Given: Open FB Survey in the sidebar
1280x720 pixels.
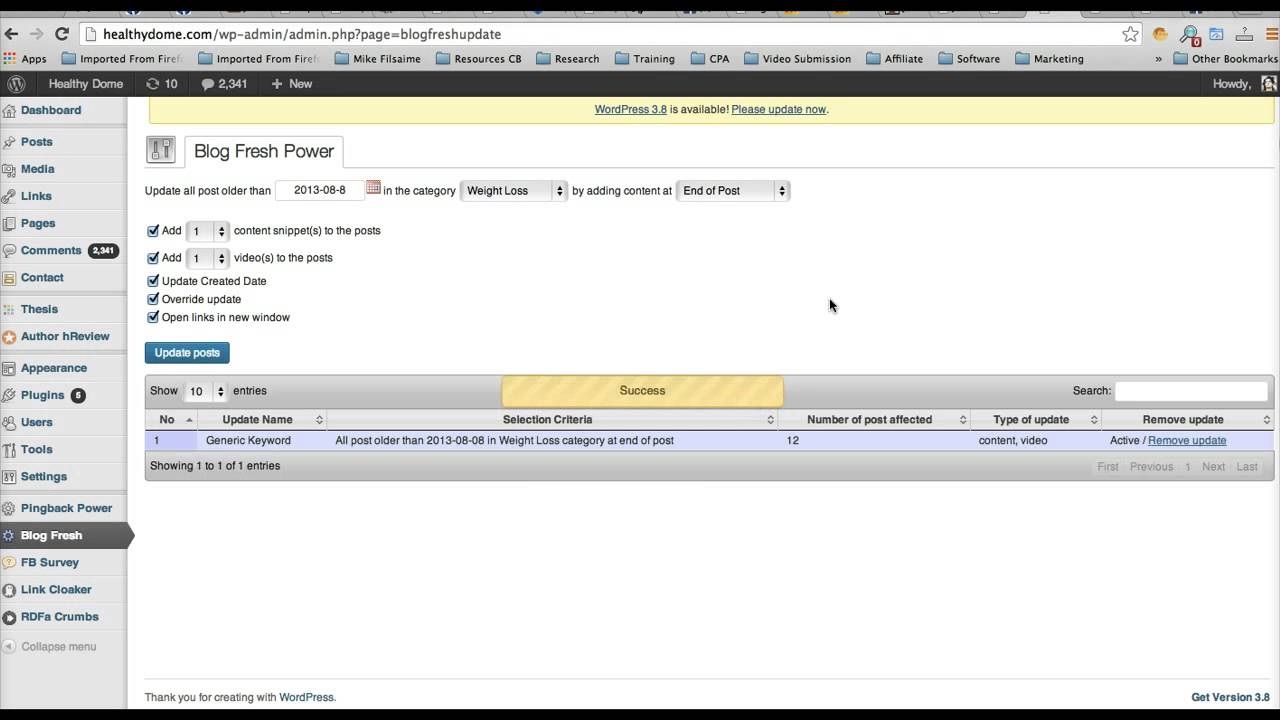Looking at the screenshot, I should tap(50, 562).
